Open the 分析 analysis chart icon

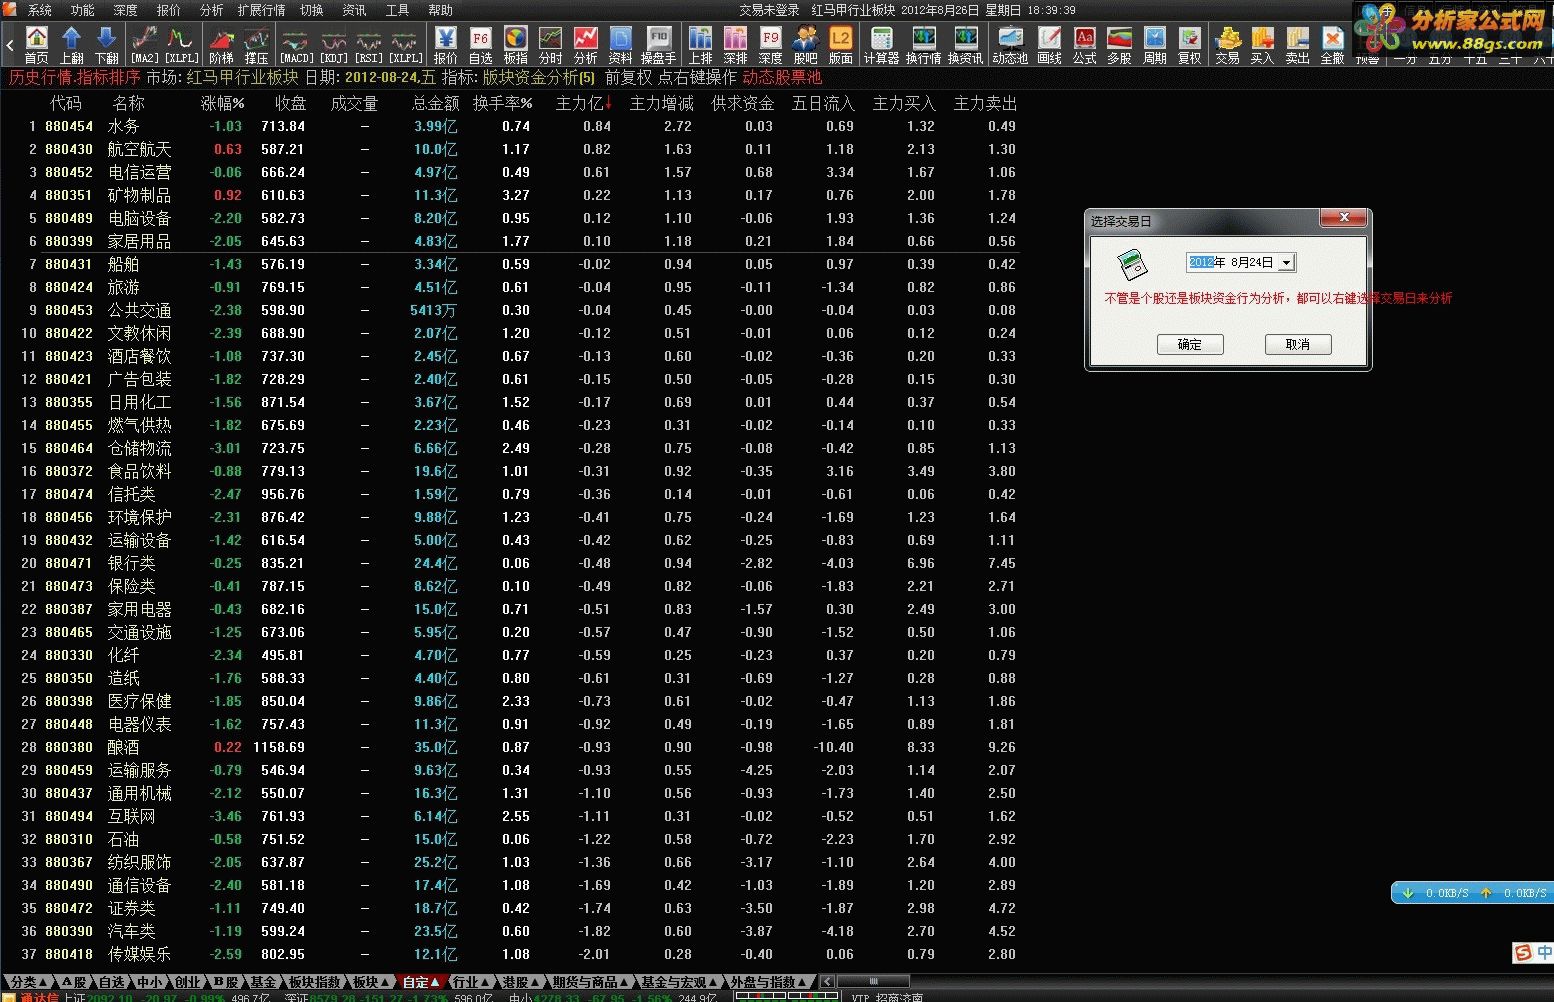pyautogui.click(x=586, y=45)
